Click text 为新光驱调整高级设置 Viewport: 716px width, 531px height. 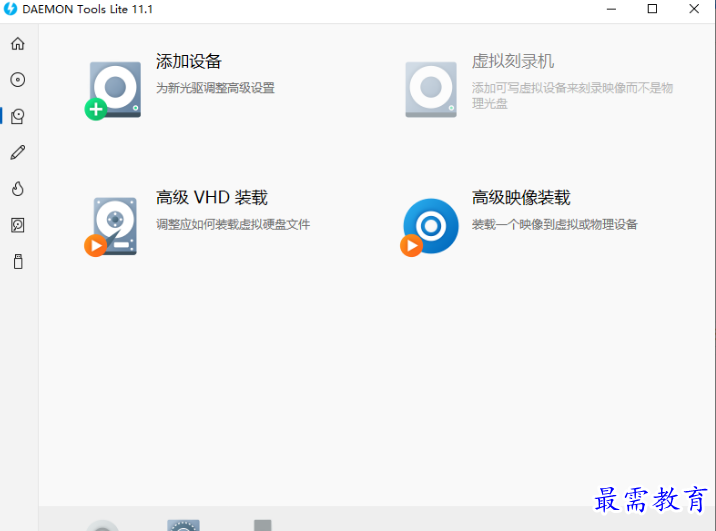click(215, 88)
